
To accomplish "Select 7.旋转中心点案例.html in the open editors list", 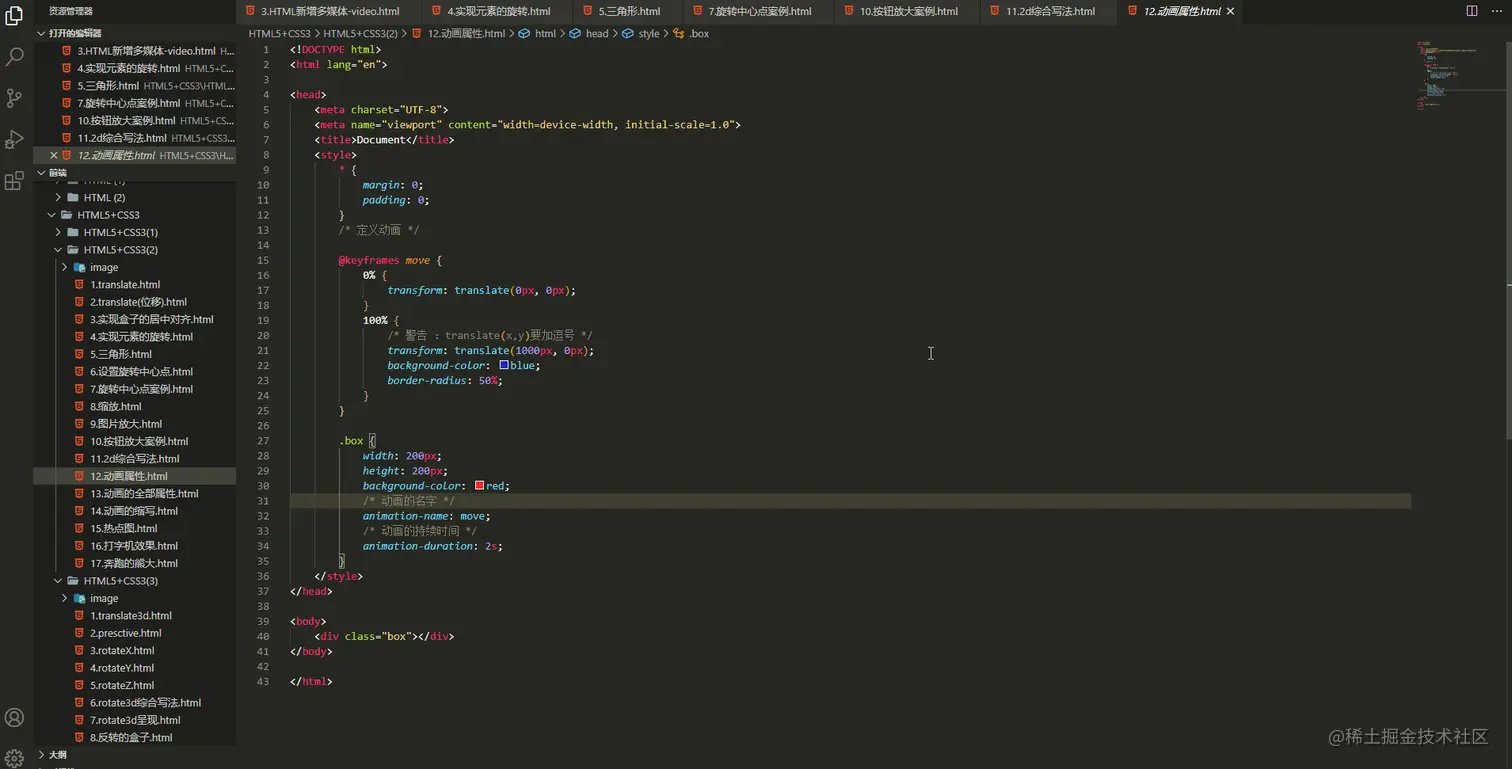I will pos(135,103).
